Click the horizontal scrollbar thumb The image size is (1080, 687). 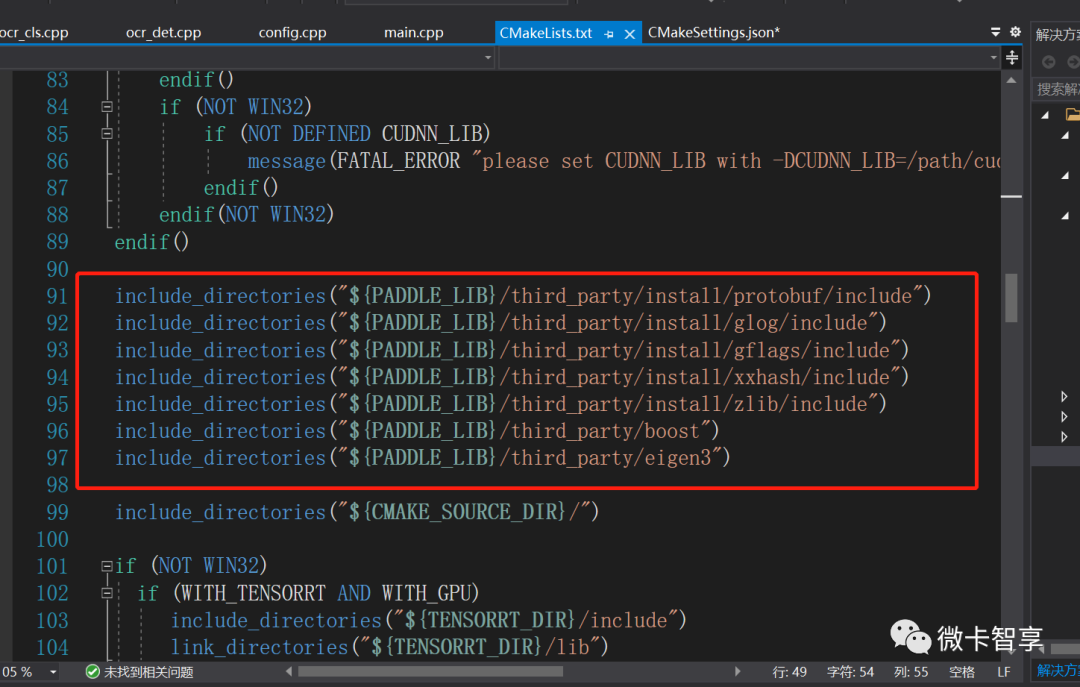point(430,671)
